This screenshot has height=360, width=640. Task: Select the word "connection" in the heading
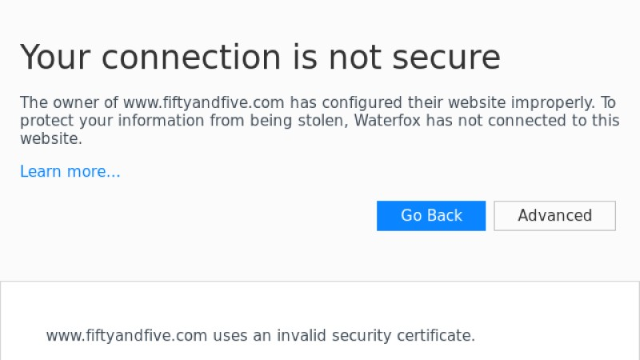(191, 57)
